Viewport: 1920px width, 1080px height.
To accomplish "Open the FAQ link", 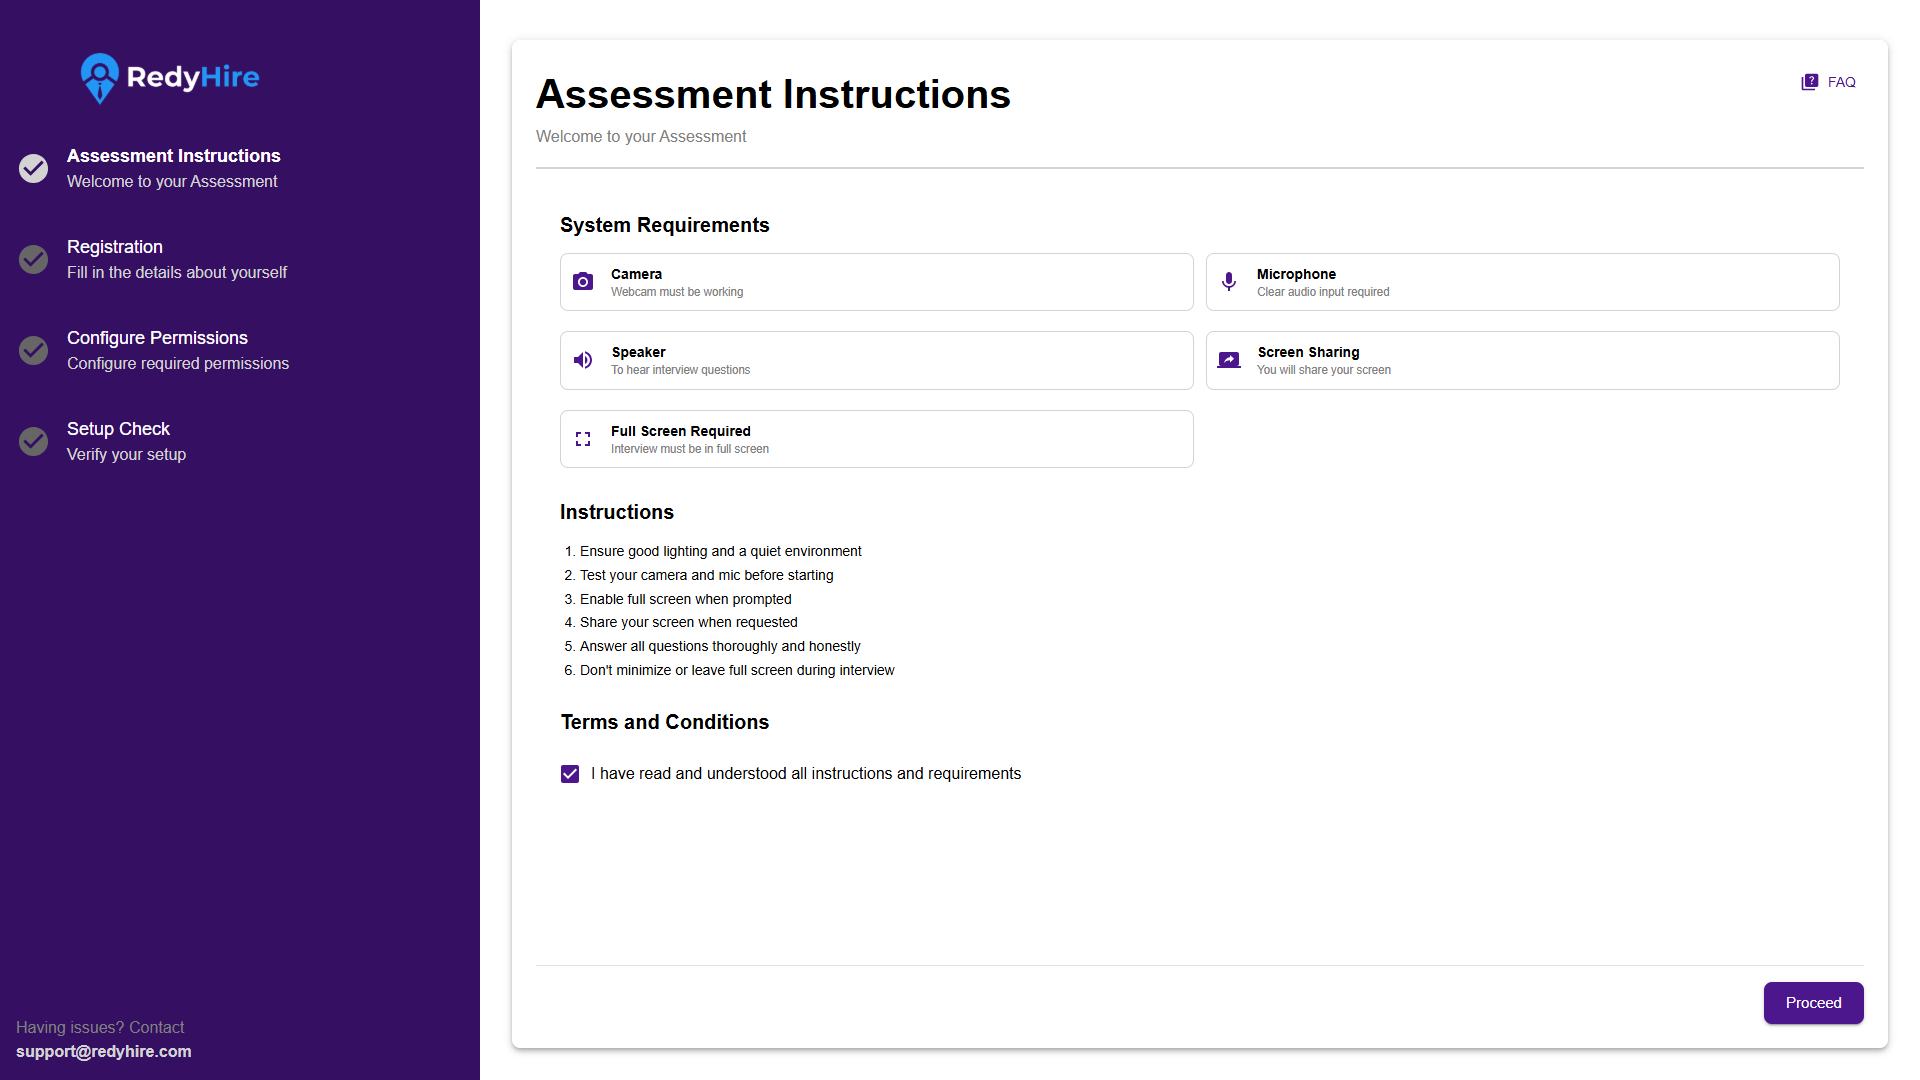I will click(x=1828, y=82).
